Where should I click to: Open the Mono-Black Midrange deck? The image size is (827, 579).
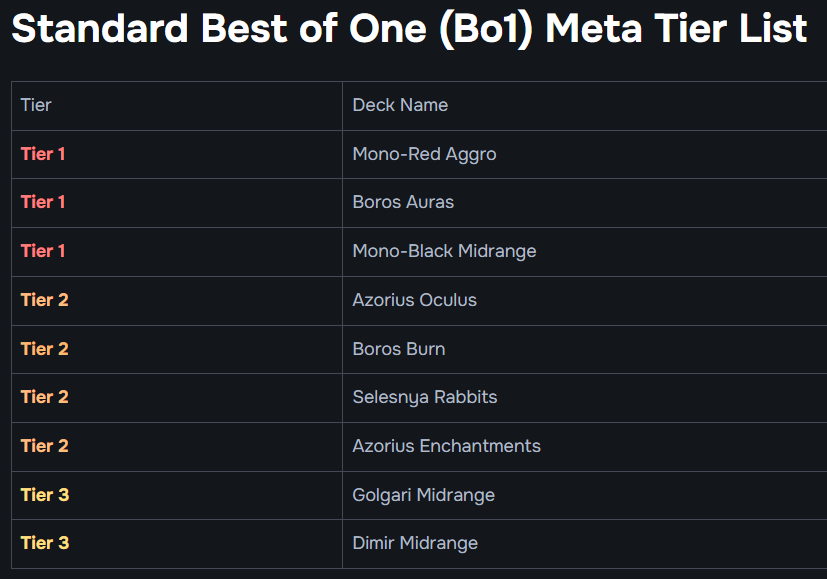444,251
